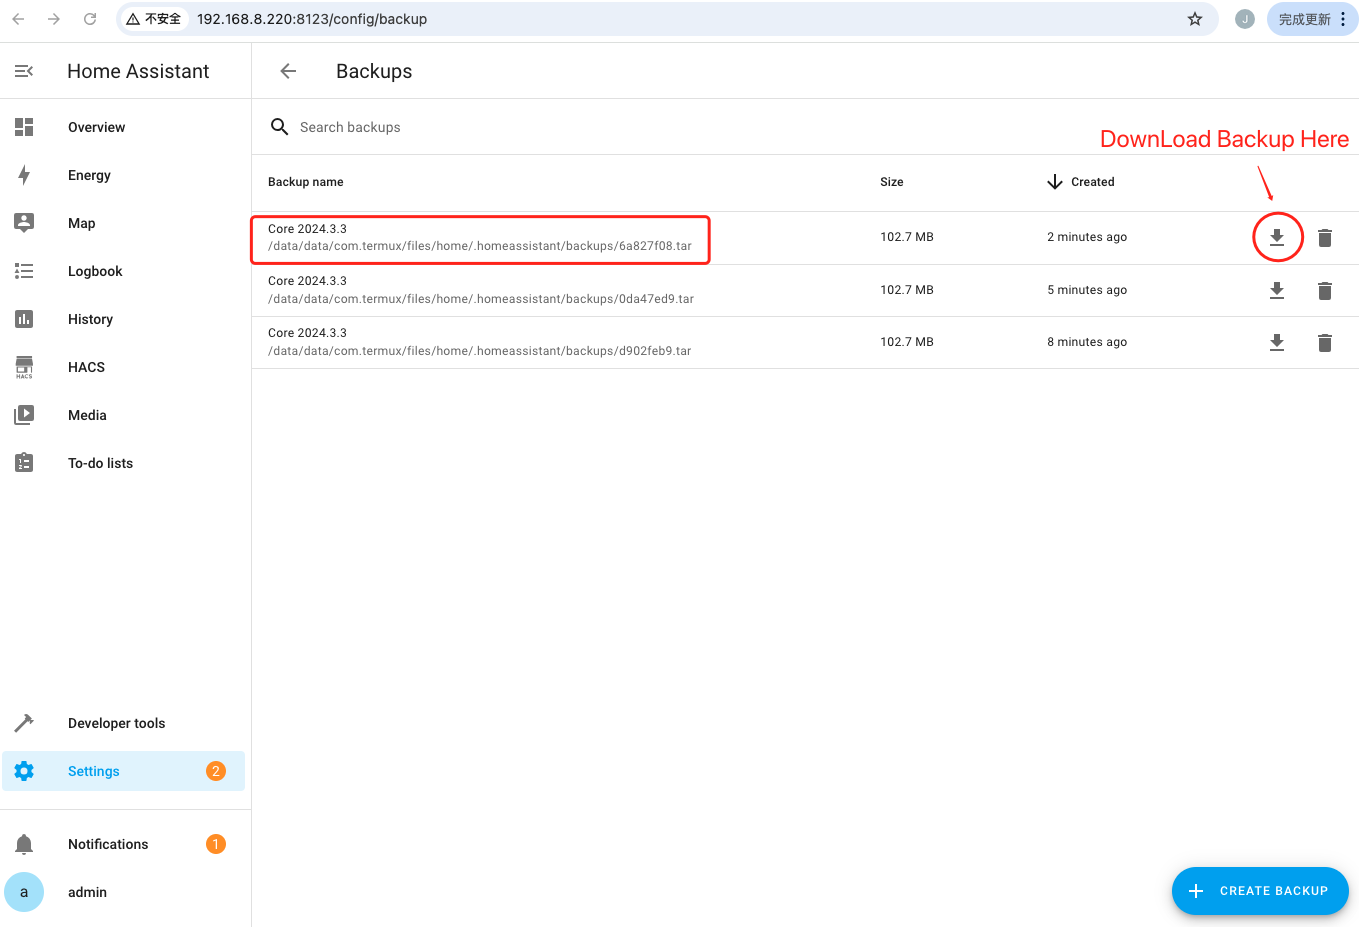Reload the page in the browser
1359x927 pixels.
[90, 19]
